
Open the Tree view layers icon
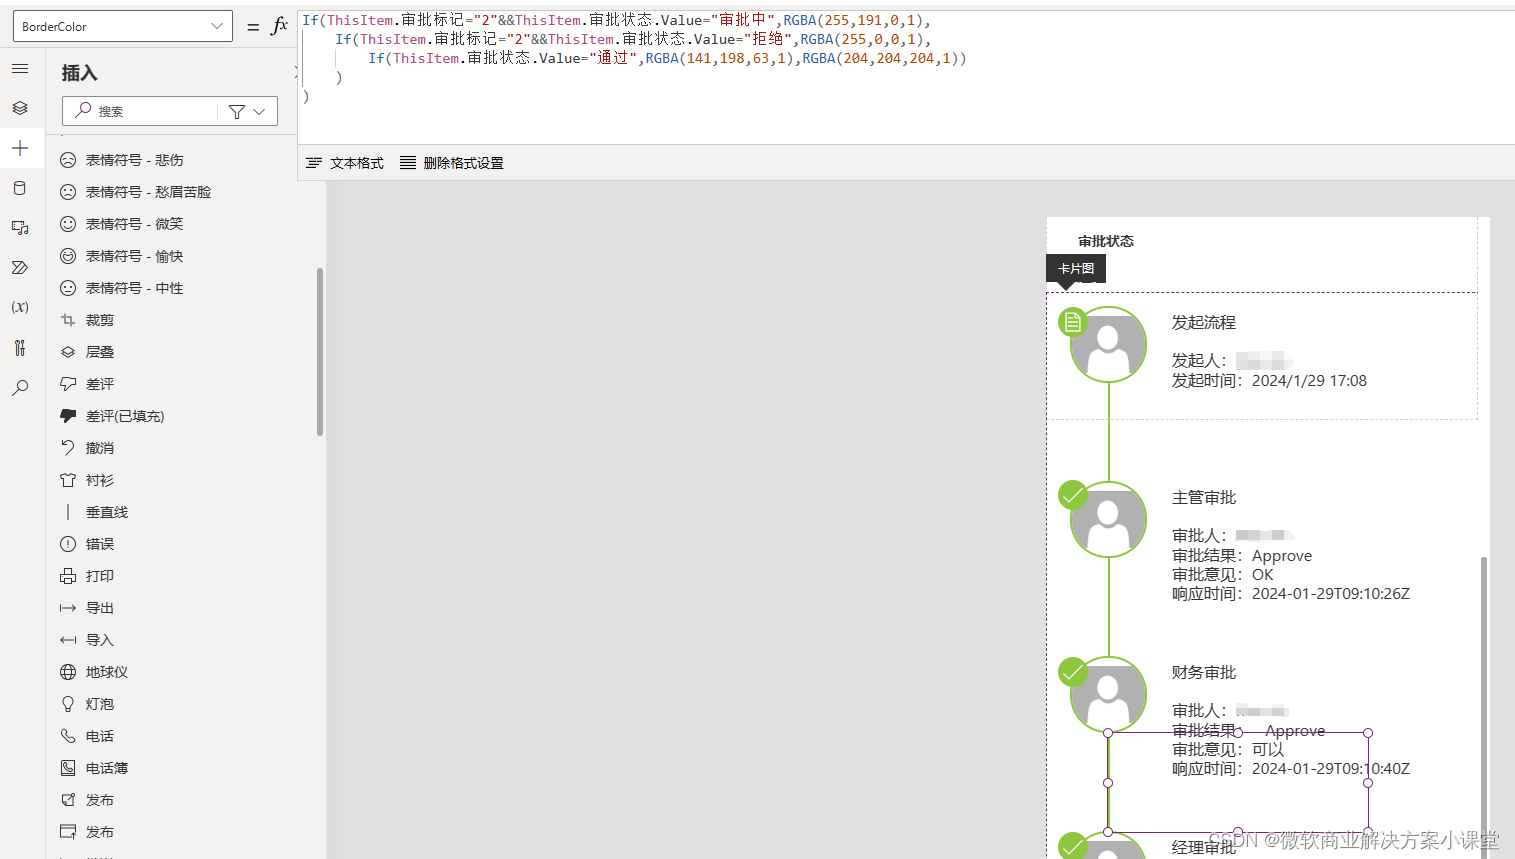[x=20, y=108]
